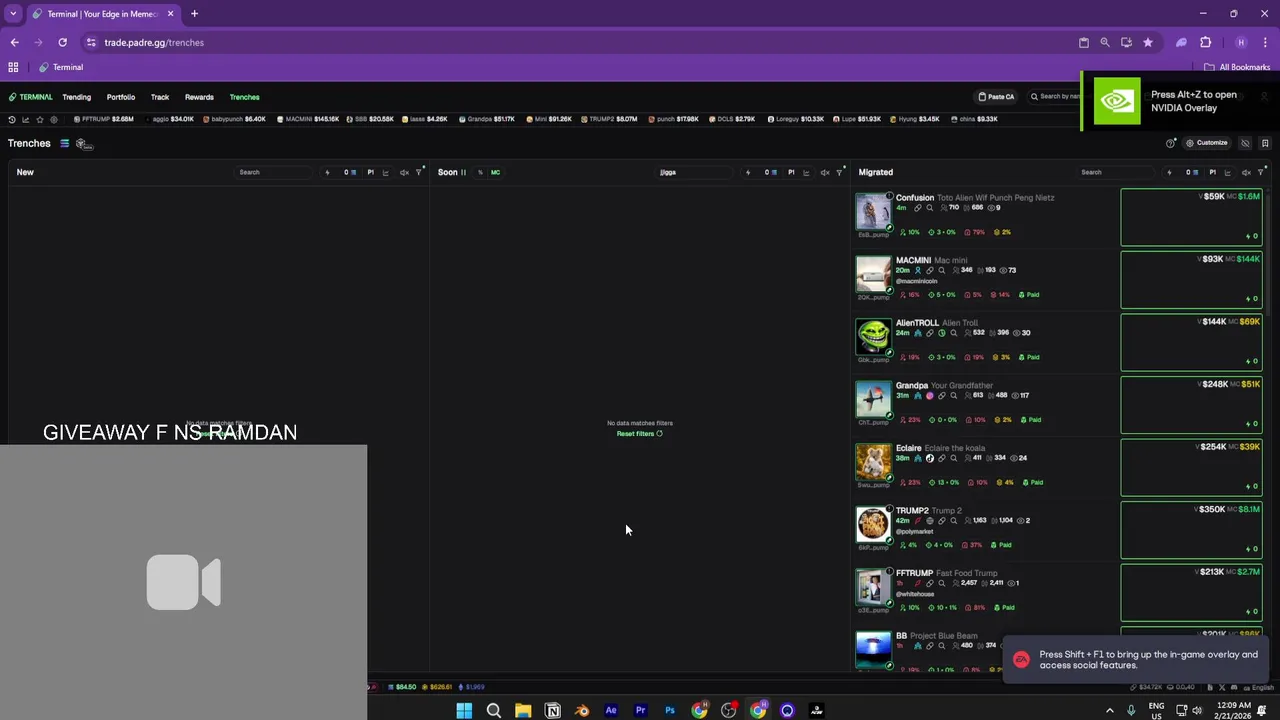Viewport: 1280px width, 720px height.
Task: Open Windows Start menu
Action: click(464, 711)
